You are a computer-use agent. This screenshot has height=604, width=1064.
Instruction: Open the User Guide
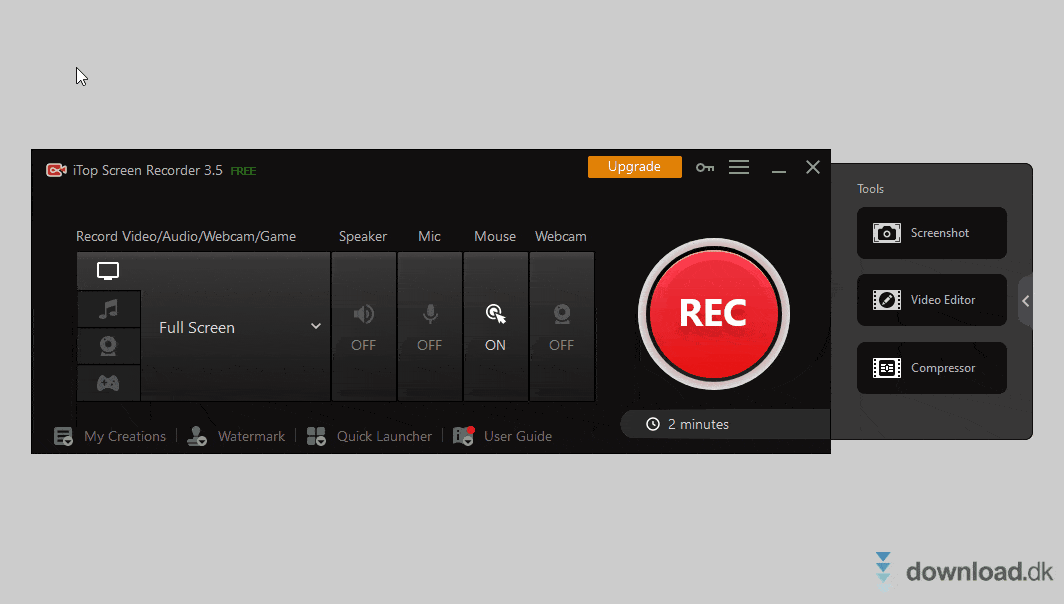502,436
